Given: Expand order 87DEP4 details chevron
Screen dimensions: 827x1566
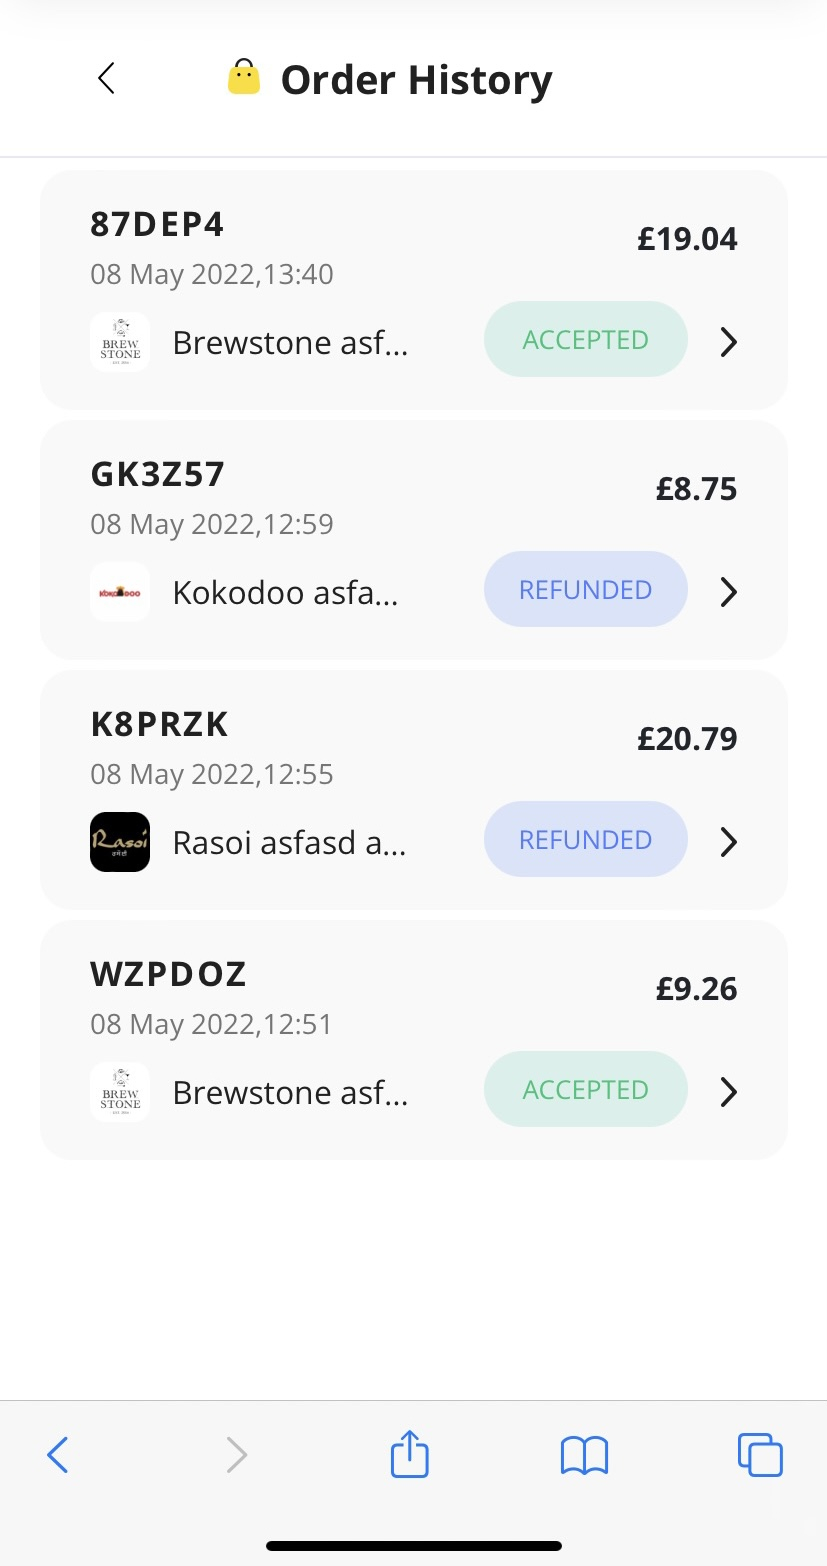Looking at the screenshot, I should click(x=729, y=342).
